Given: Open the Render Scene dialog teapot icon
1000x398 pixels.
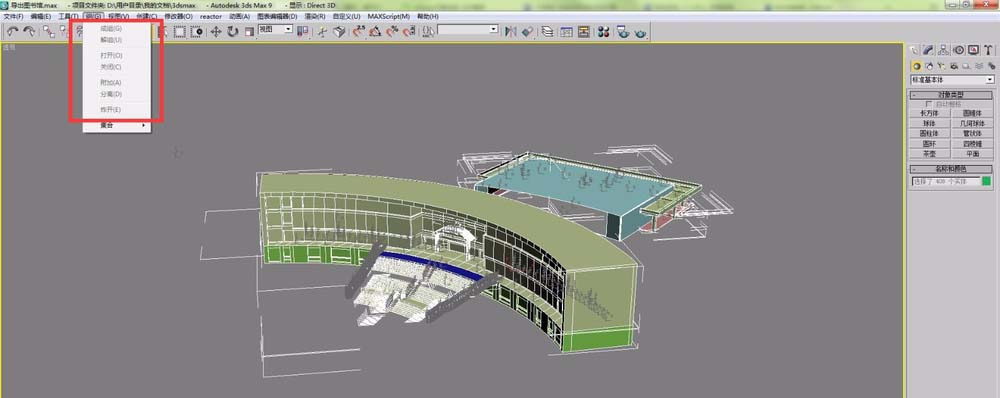Looking at the screenshot, I should (623, 31).
